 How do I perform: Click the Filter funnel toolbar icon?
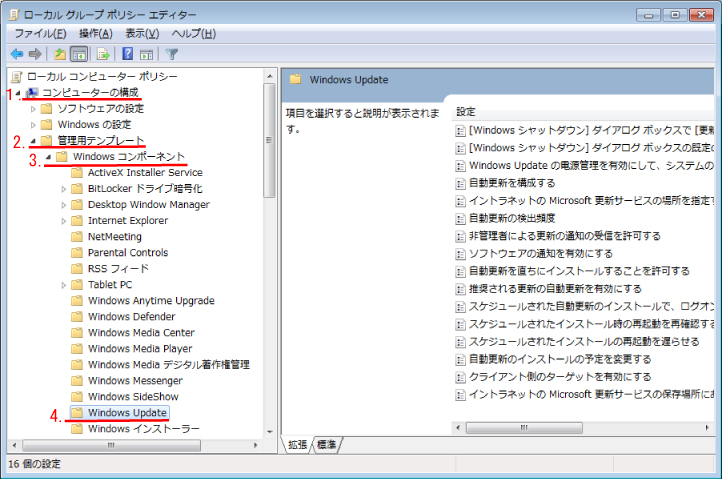[172, 54]
